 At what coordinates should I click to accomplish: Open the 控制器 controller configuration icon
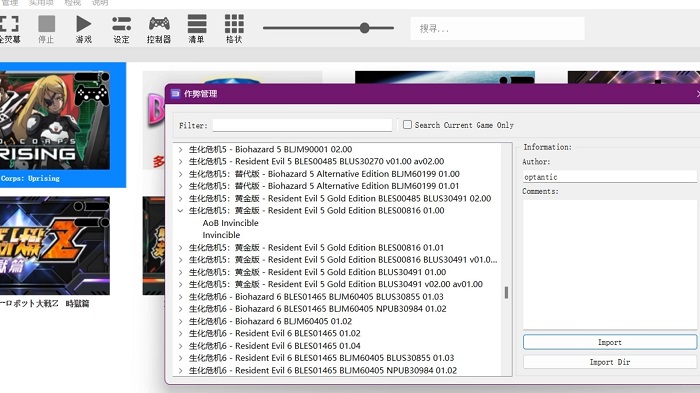click(159, 24)
